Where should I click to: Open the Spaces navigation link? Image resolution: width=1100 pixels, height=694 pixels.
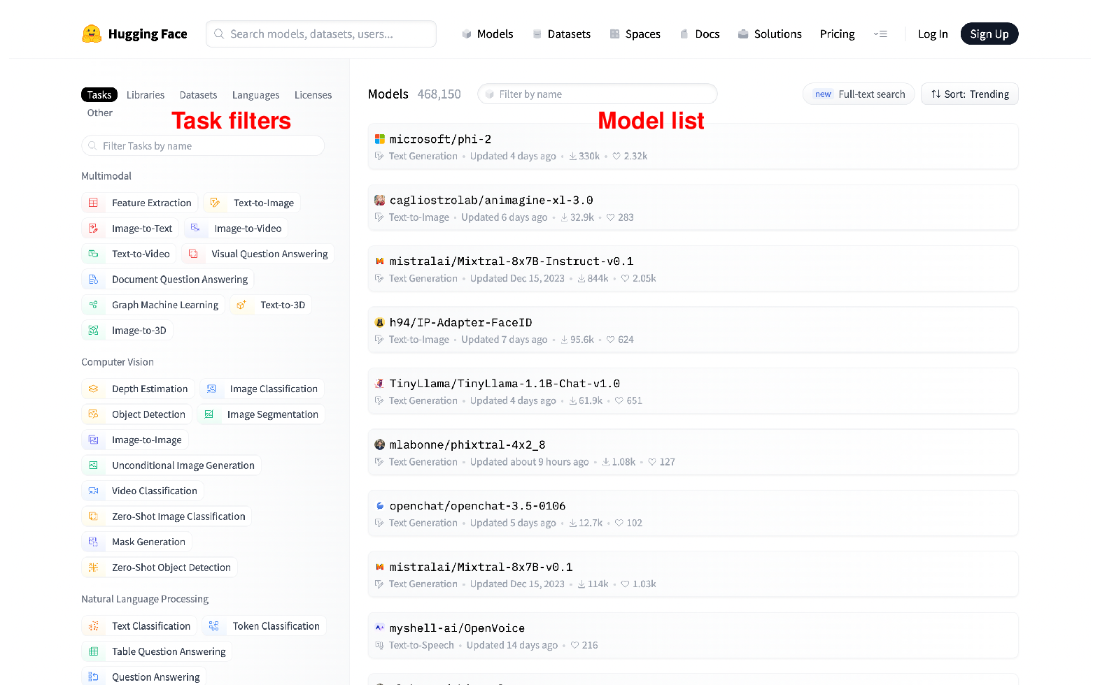click(635, 34)
